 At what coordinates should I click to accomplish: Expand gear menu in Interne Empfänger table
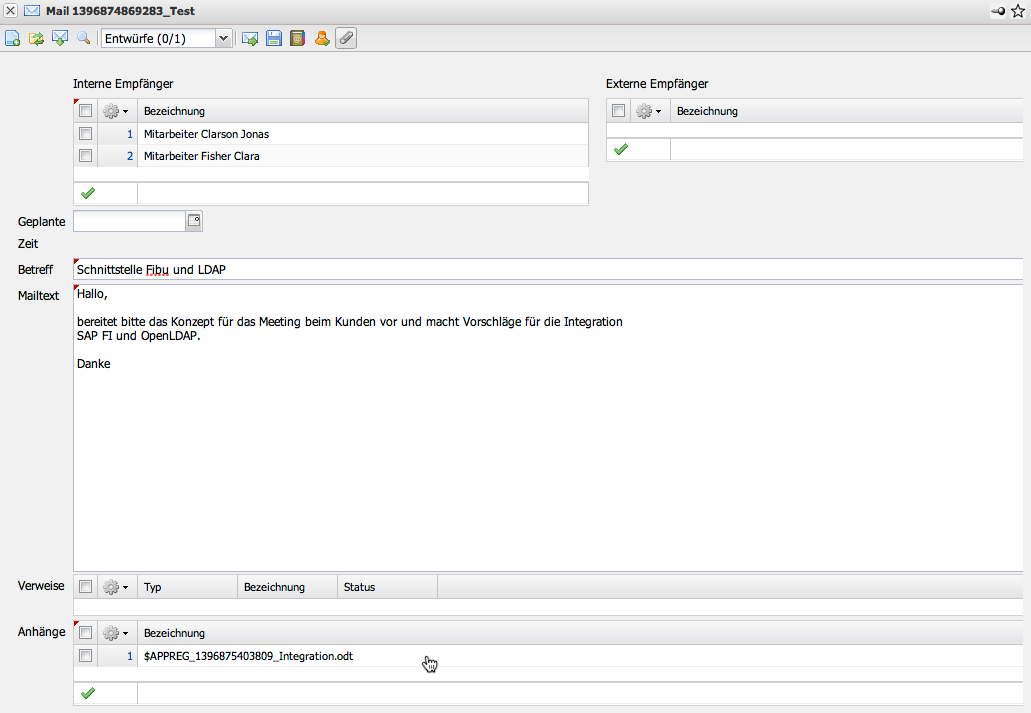coord(116,111)
